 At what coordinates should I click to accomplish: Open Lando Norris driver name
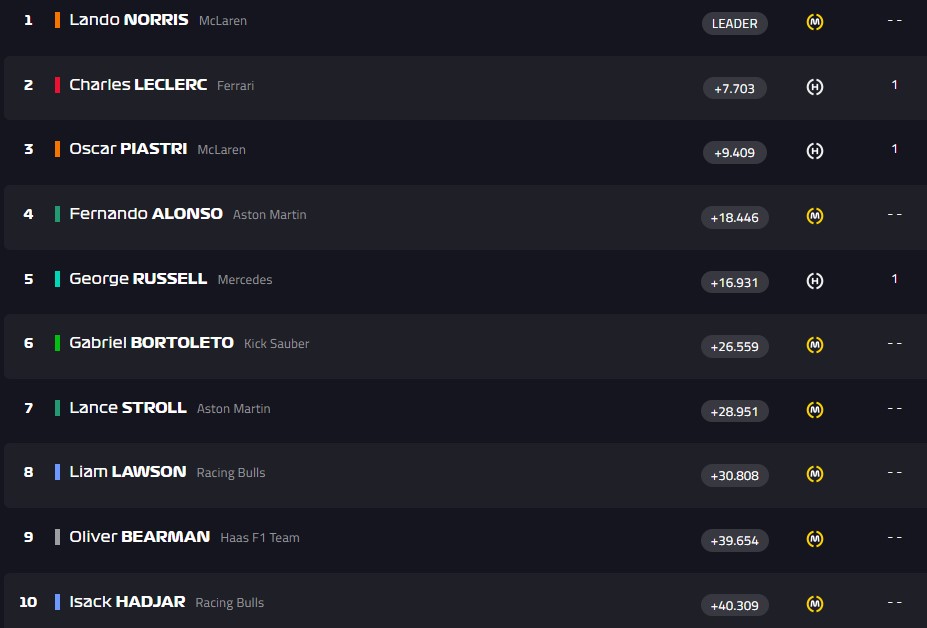(x=128, y=20)
